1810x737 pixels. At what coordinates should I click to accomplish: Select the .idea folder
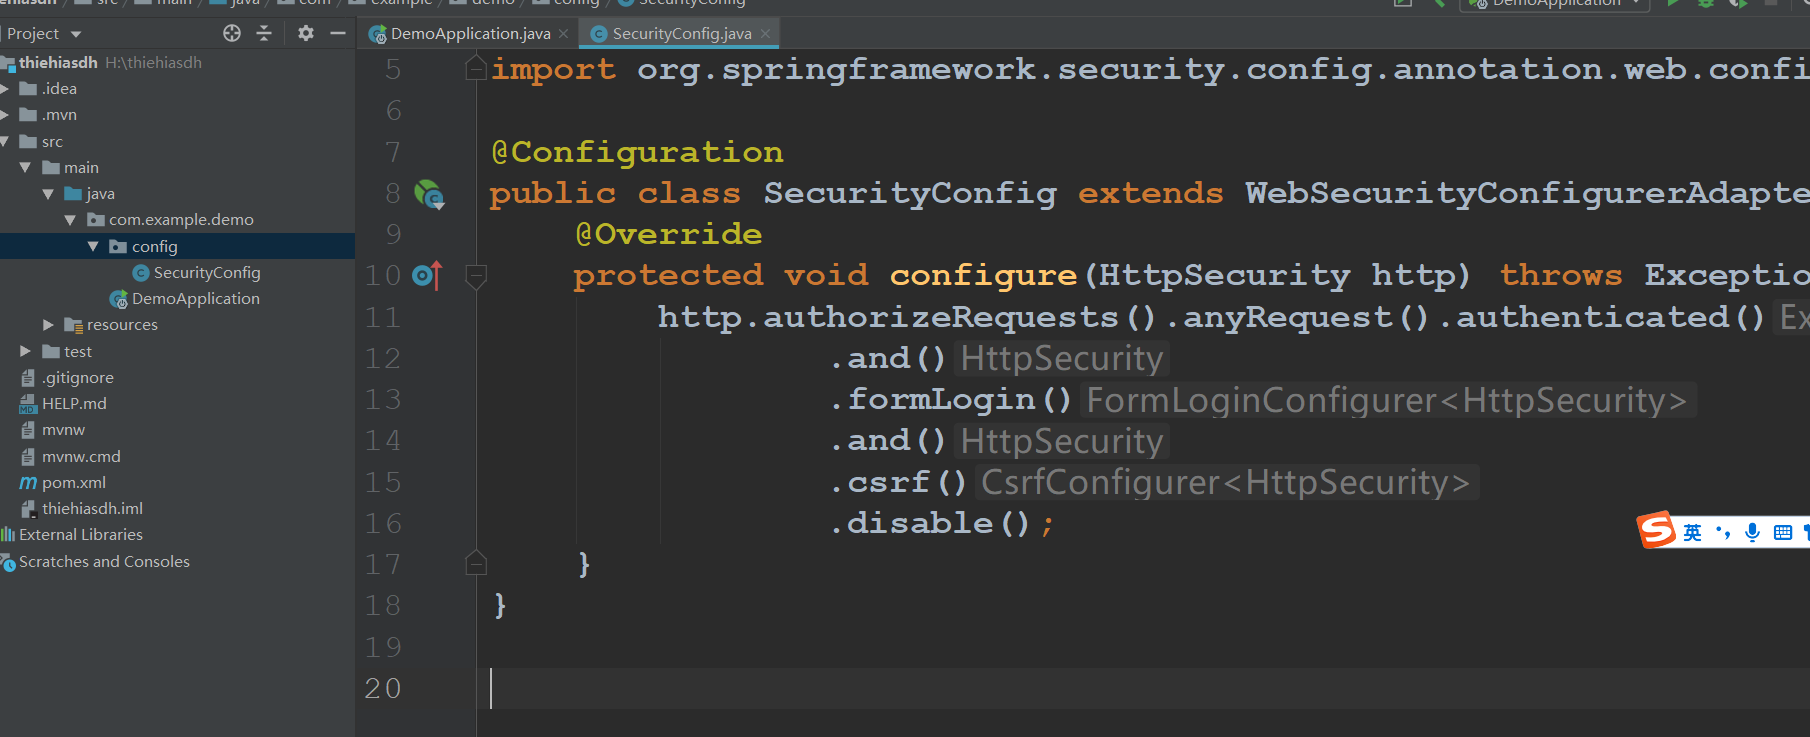coord(59,88)
